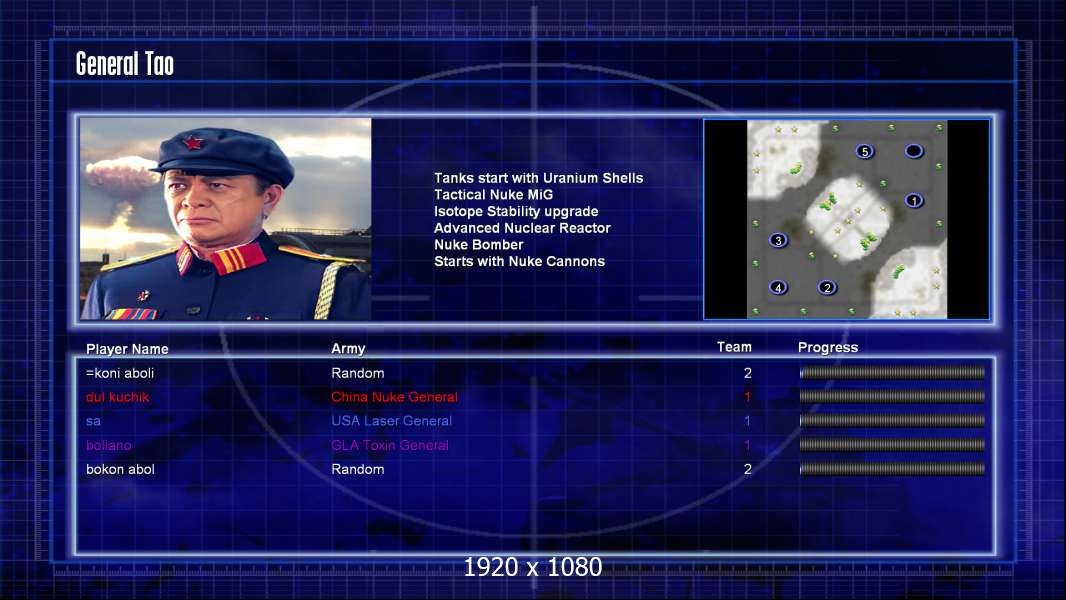Click team number 1 for boliano
1066x600 pixels.
coord(747,445)
